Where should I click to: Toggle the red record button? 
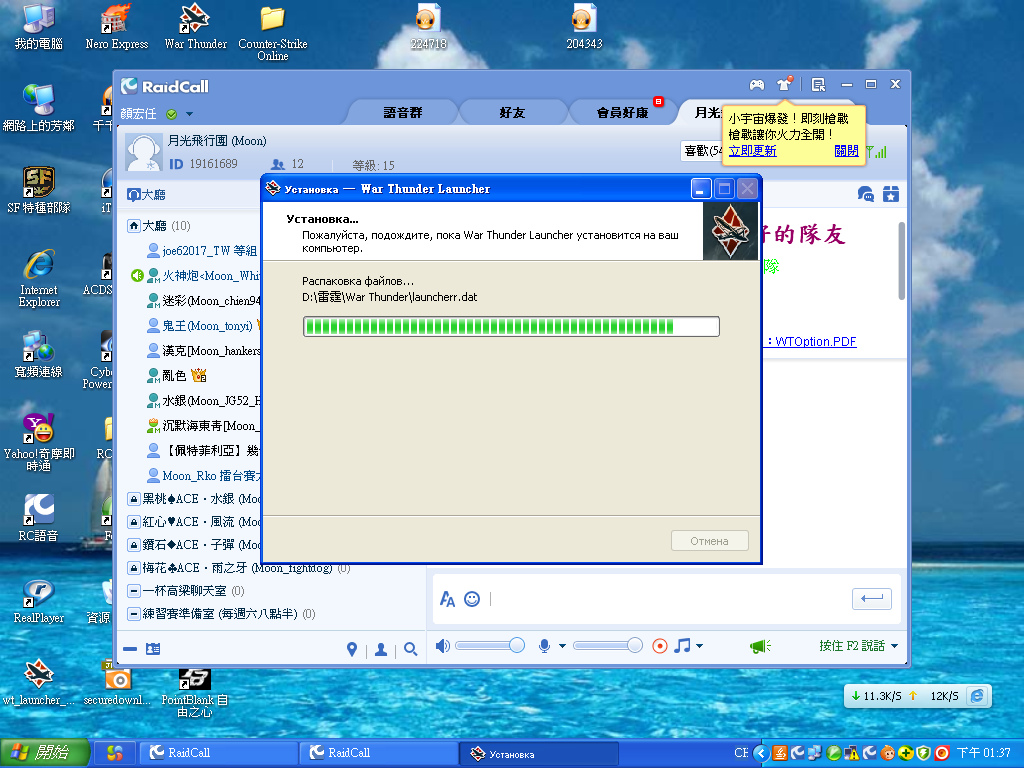pos(660,646)
